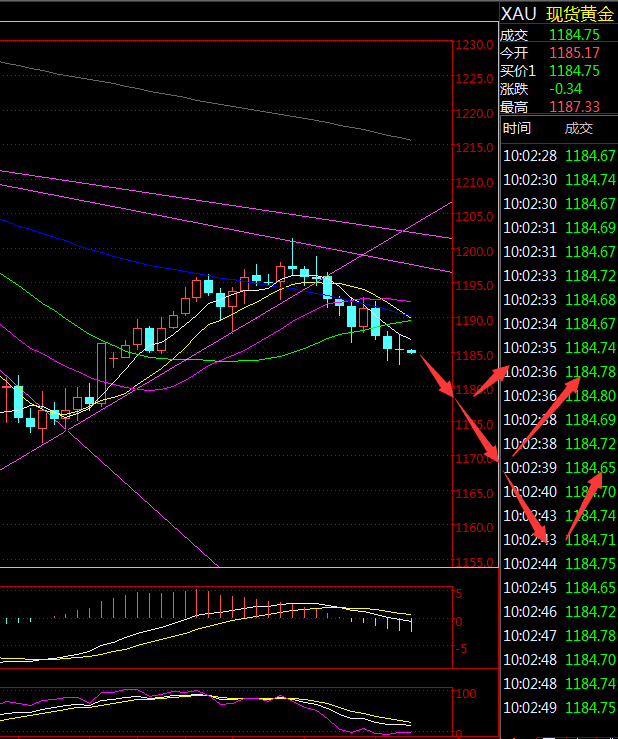Select last tick row time 10:02:49
618x739 pixels.
(x=530, y=707)
